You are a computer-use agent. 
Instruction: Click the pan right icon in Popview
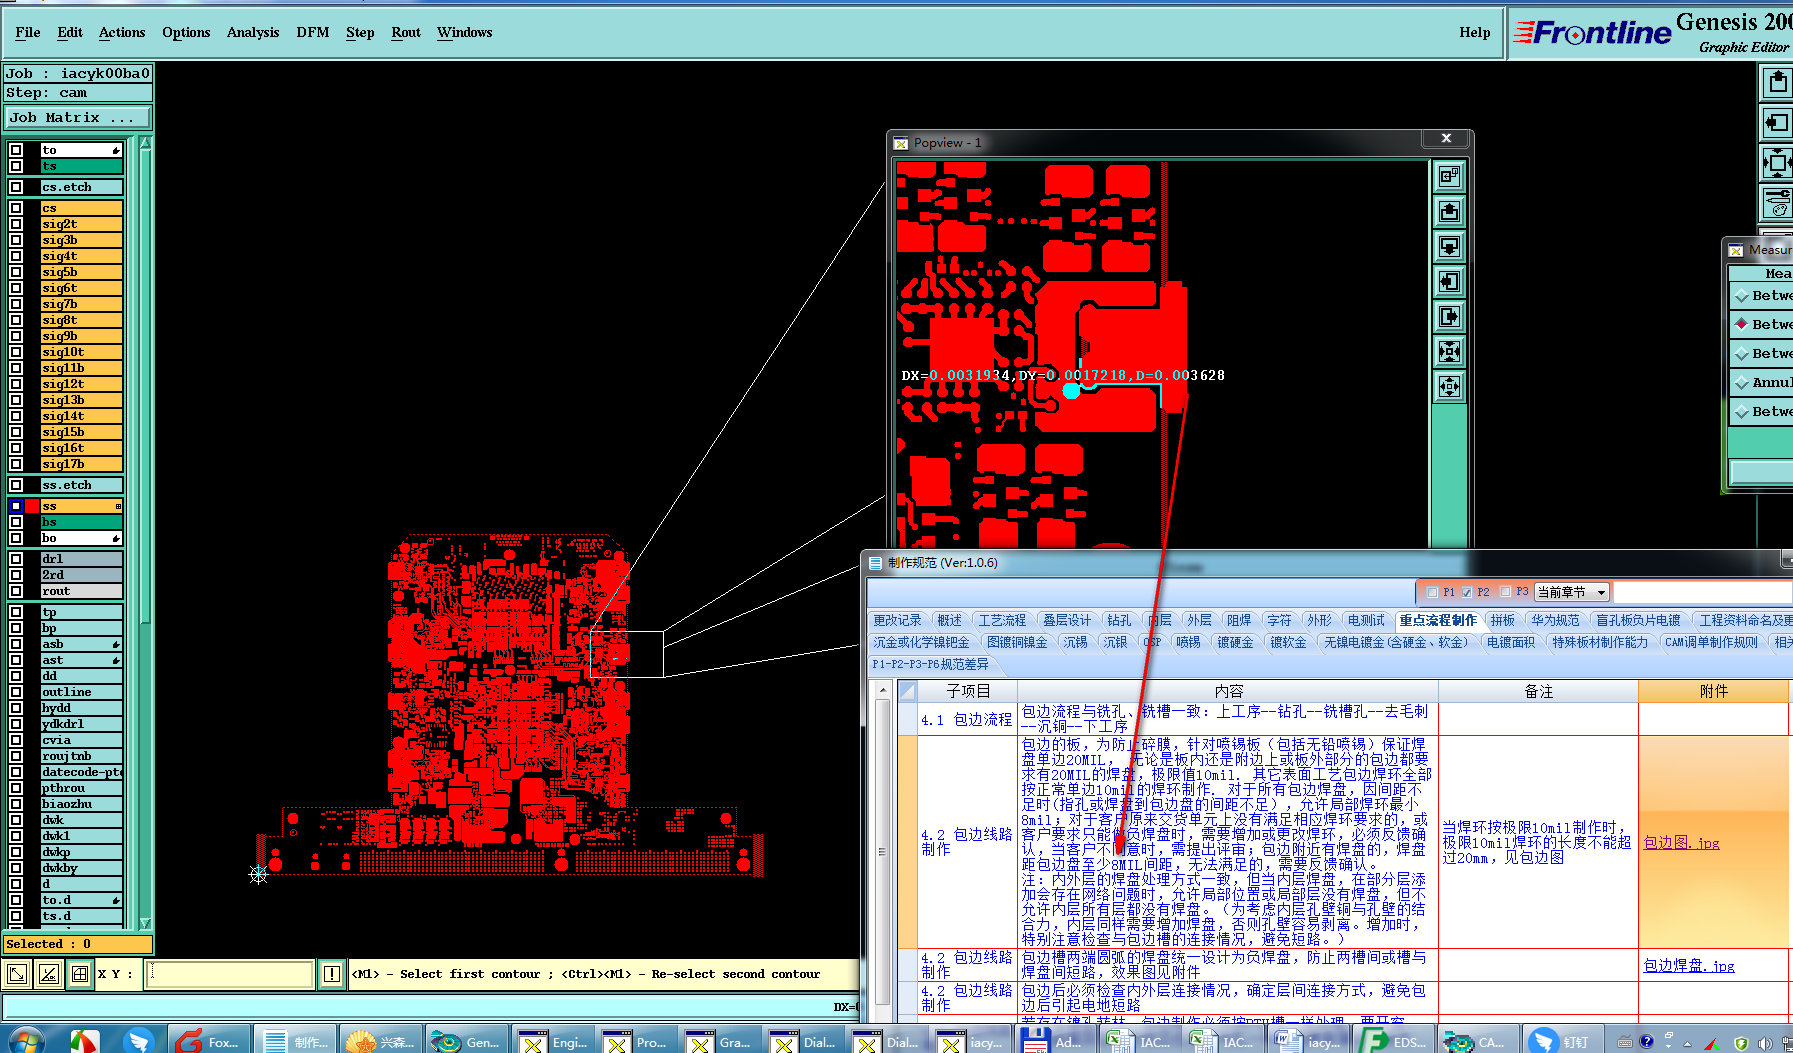point(1449,317)
